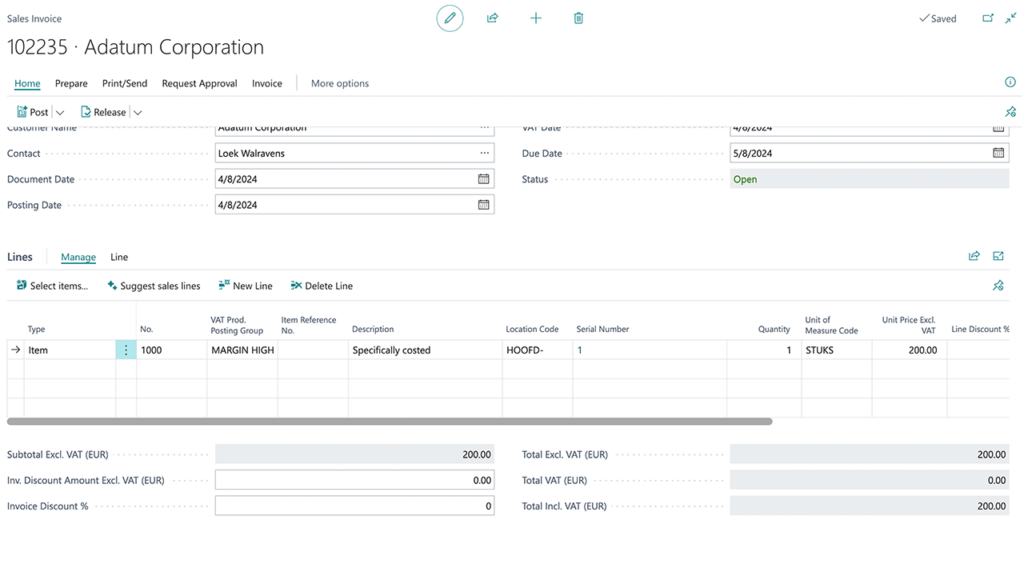Click the Release button
The width and height of the screenshot is (1024, 576).
coord(103,112)
